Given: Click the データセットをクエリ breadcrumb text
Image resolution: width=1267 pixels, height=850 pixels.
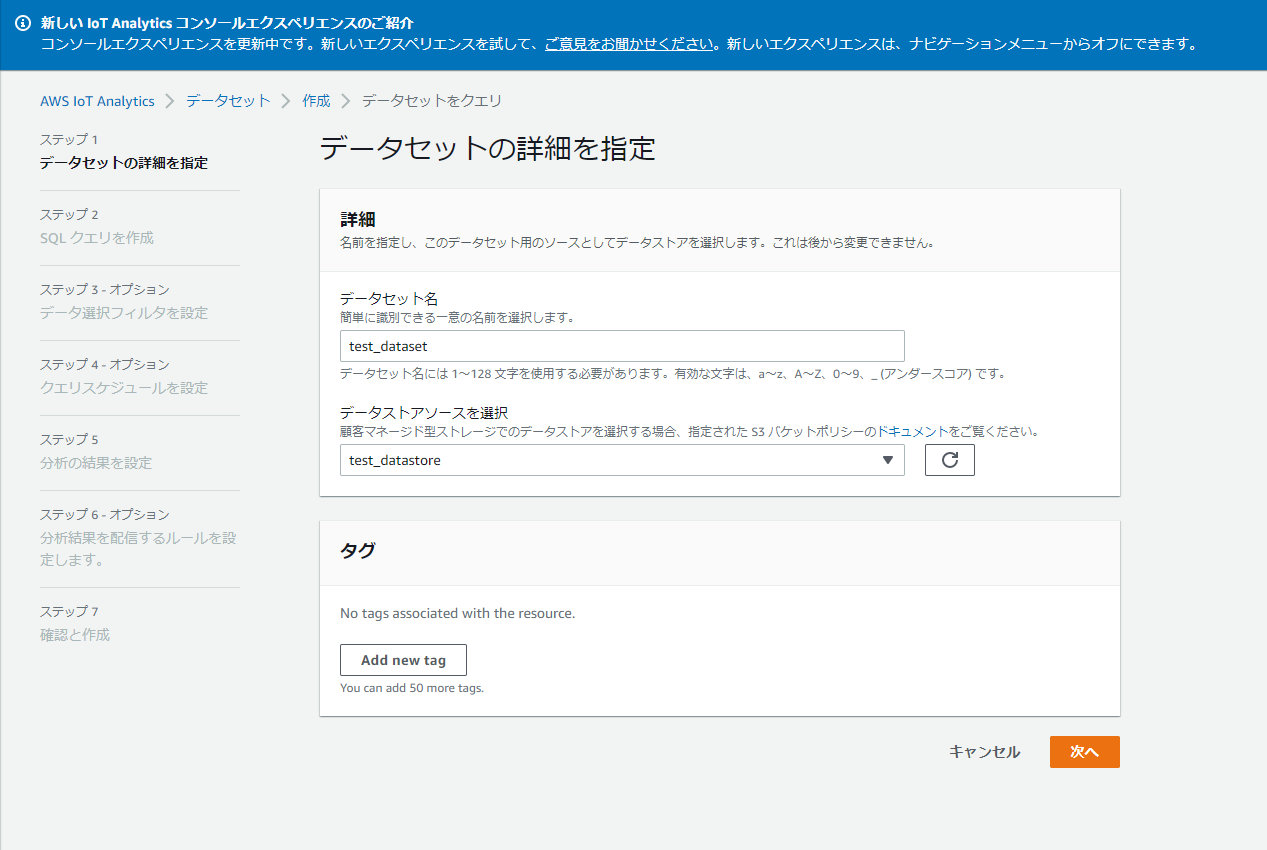Looking at the screenshot, I should (432, 101).
